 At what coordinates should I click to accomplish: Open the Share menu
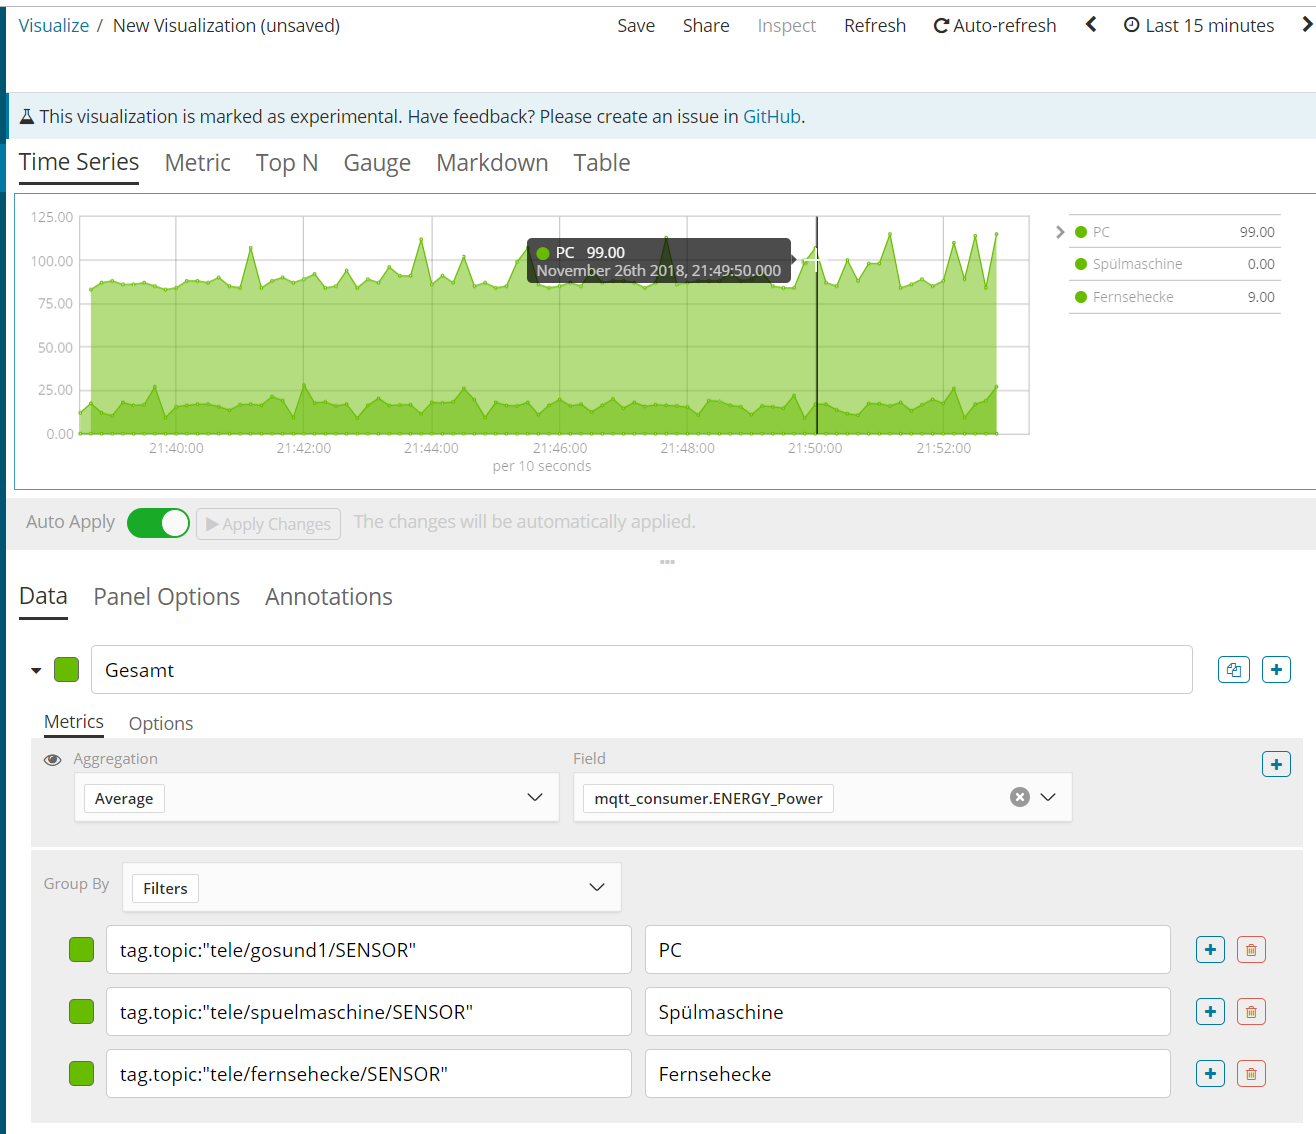(x=706, y=25)
